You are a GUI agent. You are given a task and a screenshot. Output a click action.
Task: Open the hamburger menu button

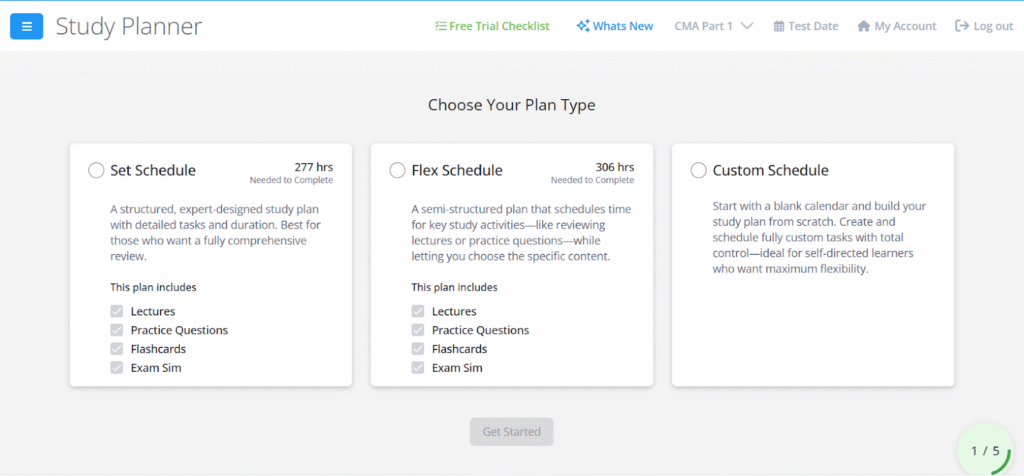(x=26, y=26)
